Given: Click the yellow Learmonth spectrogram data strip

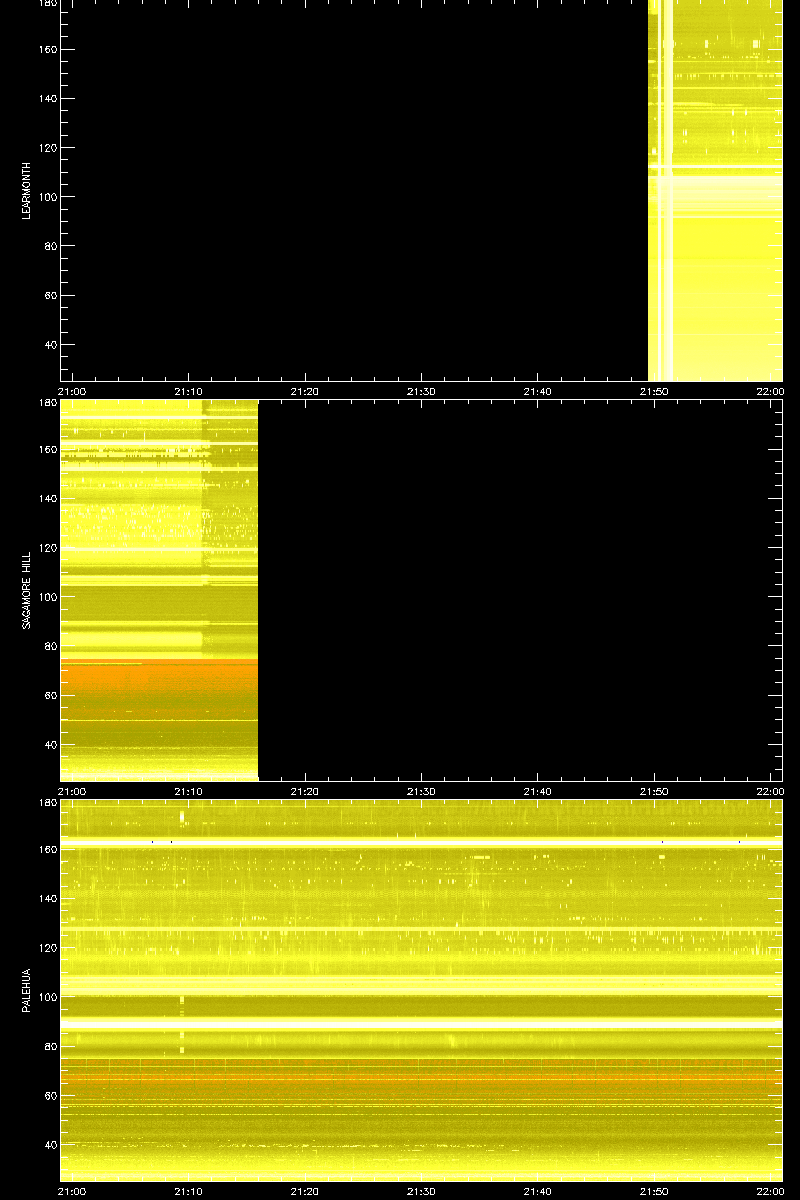Looking at the screenshot, I should pos(715,190).
